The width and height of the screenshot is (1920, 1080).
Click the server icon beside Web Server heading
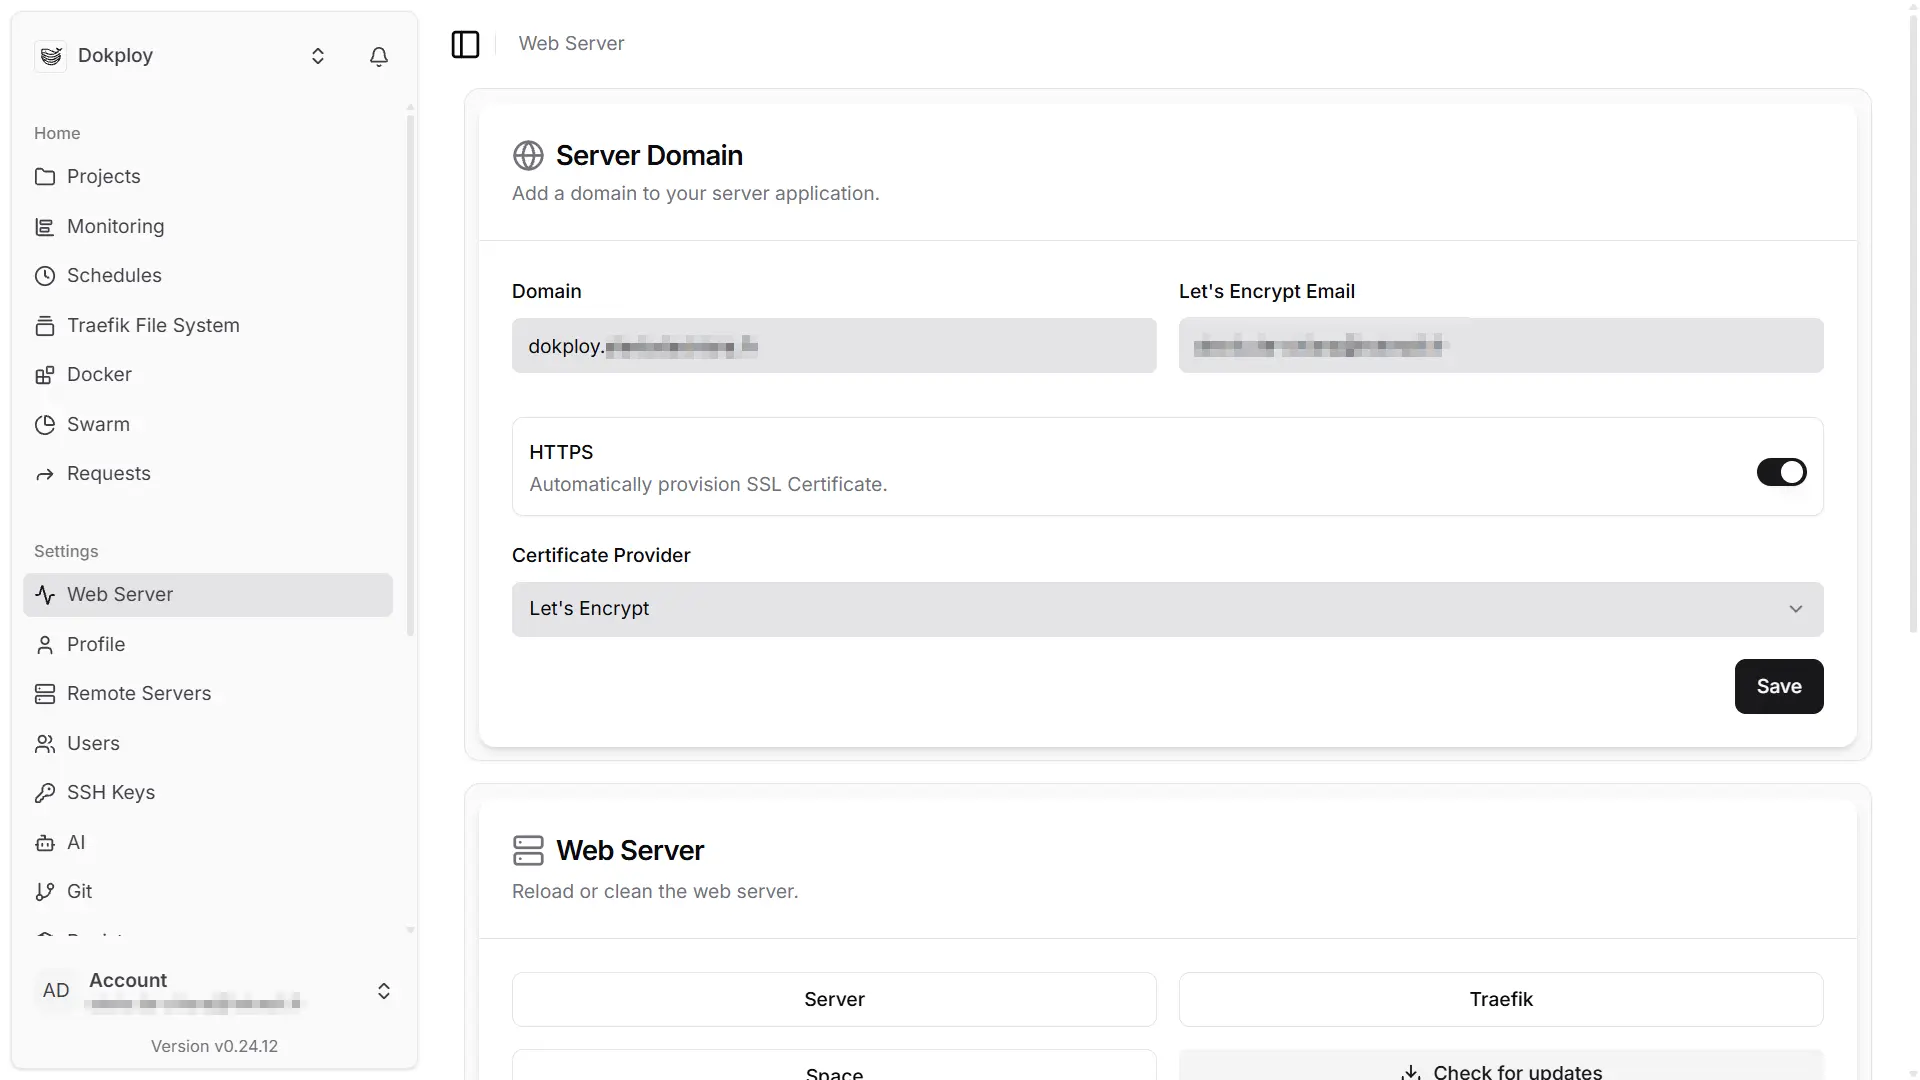528,851
